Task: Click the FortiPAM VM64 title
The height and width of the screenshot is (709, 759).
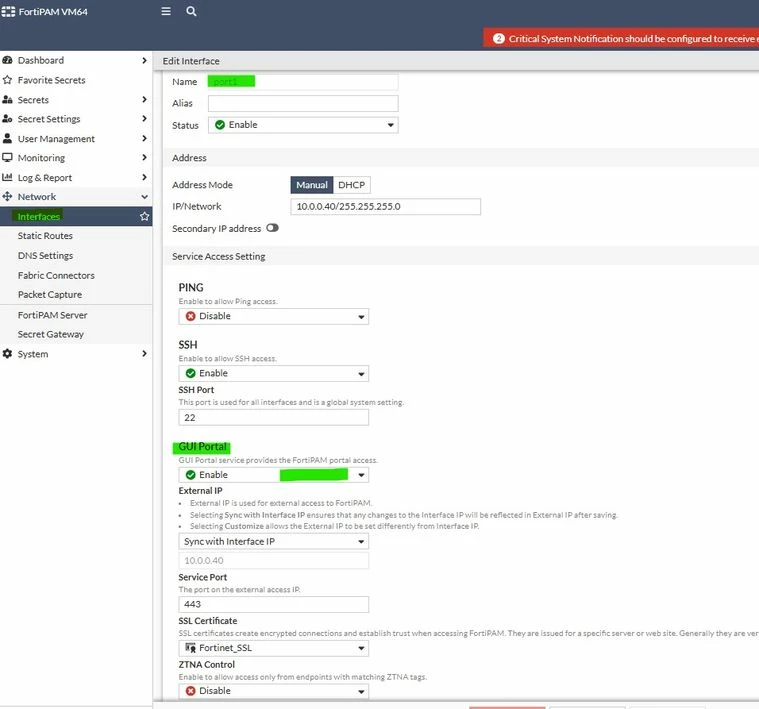Action: click(x=53, y=12)
